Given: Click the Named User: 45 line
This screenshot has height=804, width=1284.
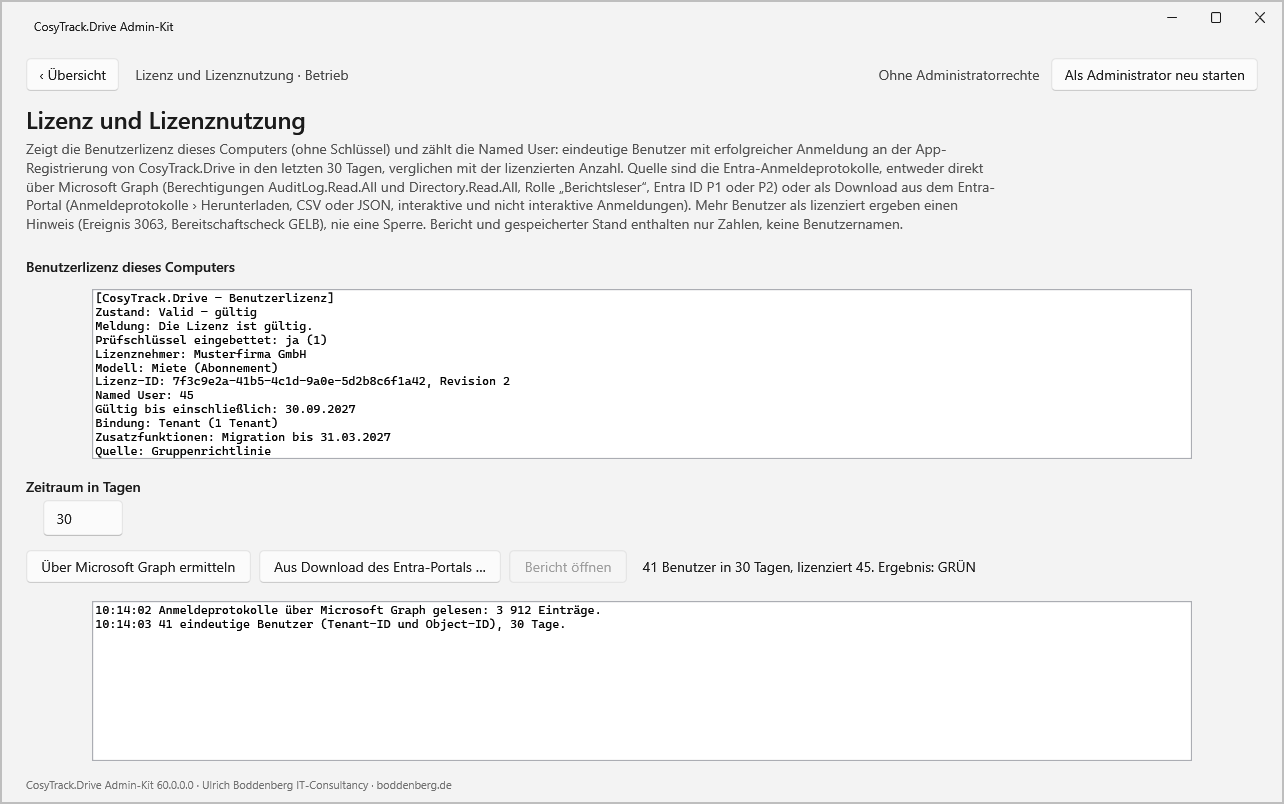Looking at the screenshot, I should 144,395.
